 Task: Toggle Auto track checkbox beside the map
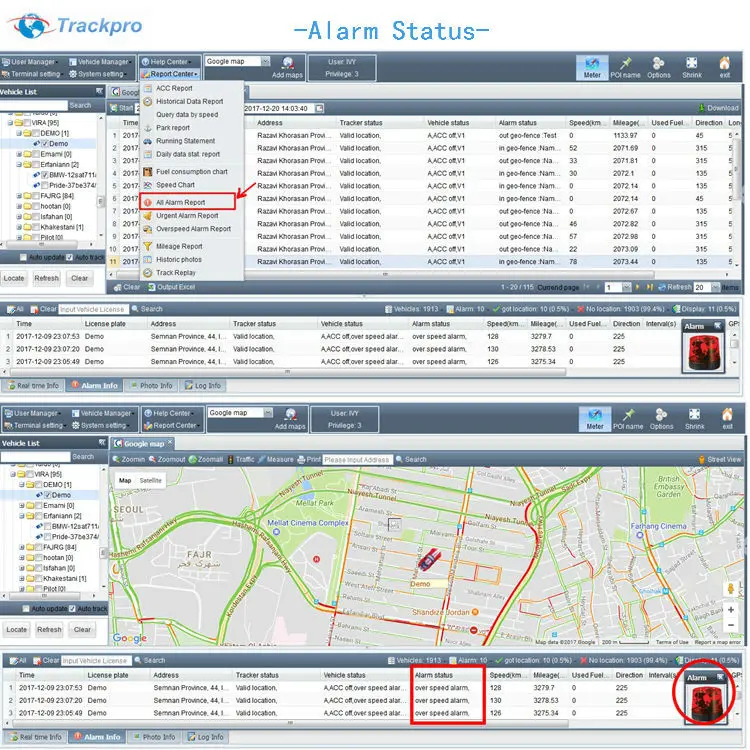(x=73, y=608)
